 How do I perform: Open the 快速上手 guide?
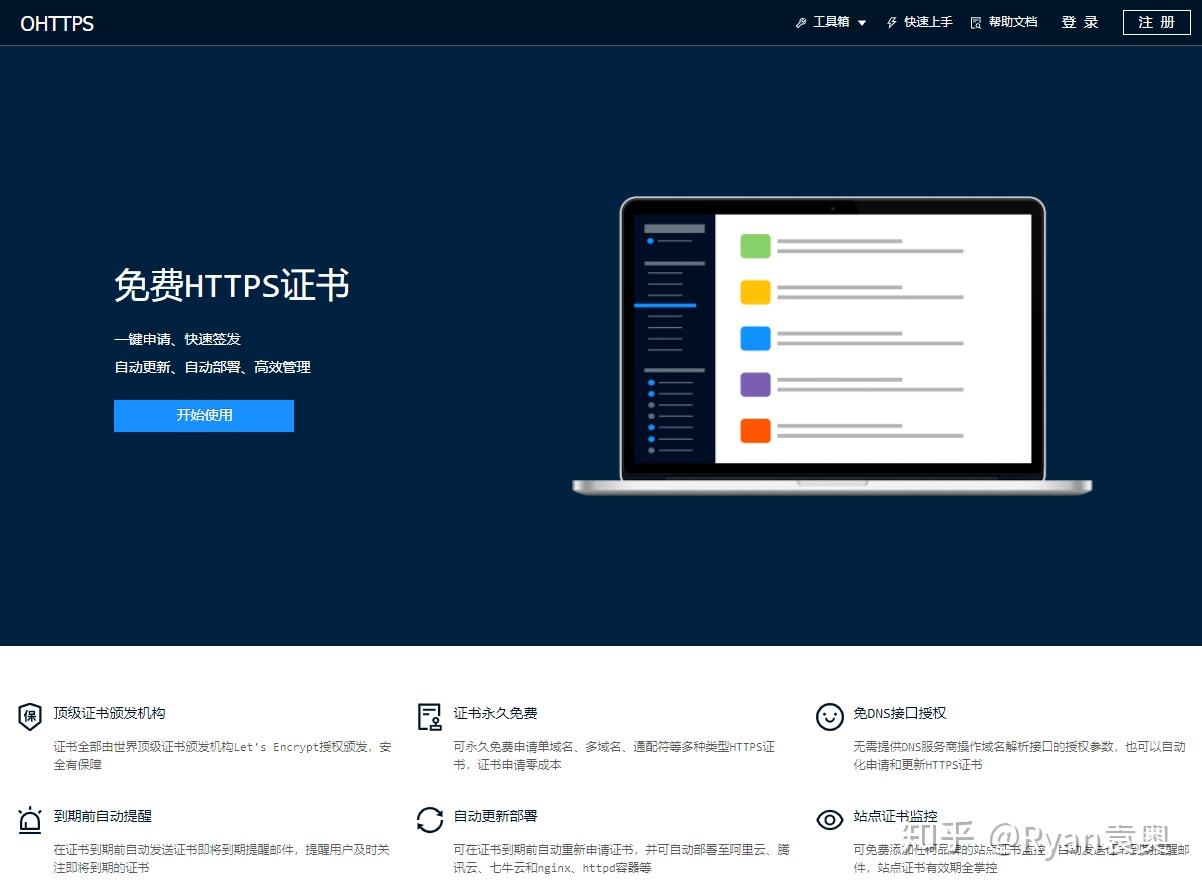point(928,22)
